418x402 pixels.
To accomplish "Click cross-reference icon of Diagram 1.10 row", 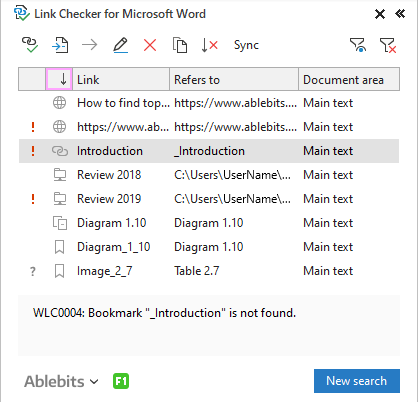I will [60, 223].
